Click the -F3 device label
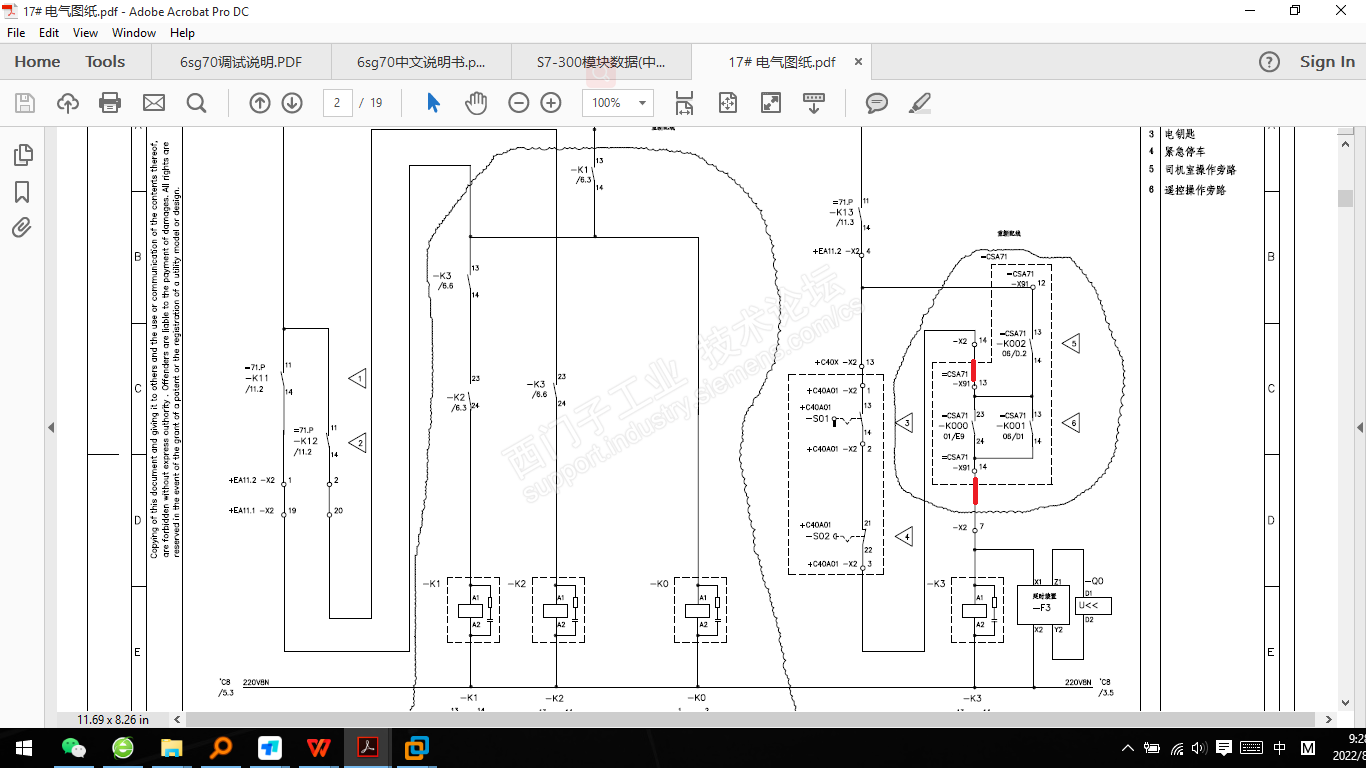 (1042, 608)
